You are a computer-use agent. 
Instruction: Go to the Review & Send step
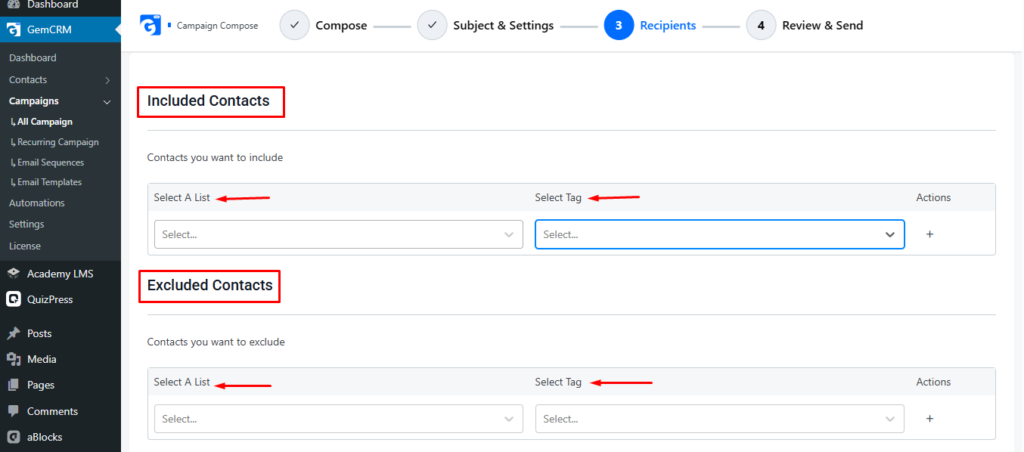click(x=822, y=25)
